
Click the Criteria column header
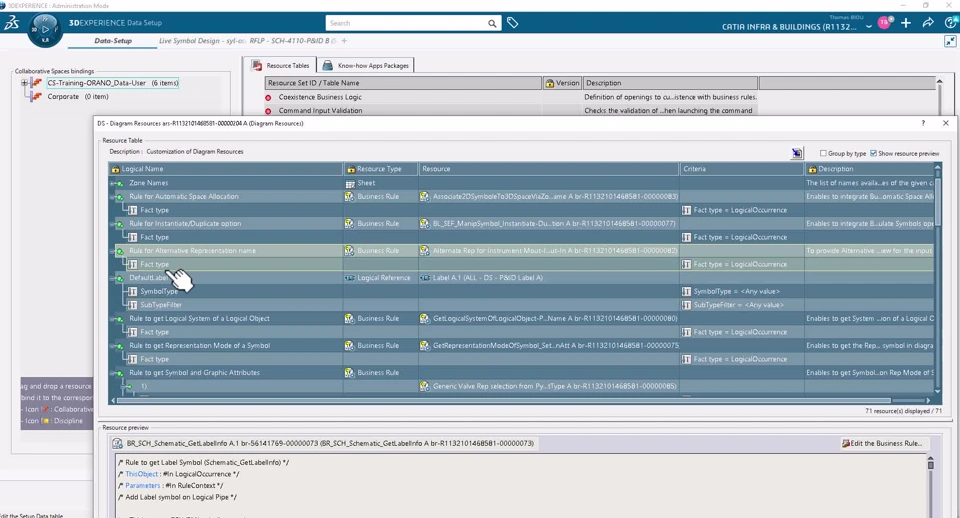coord(741,169)
